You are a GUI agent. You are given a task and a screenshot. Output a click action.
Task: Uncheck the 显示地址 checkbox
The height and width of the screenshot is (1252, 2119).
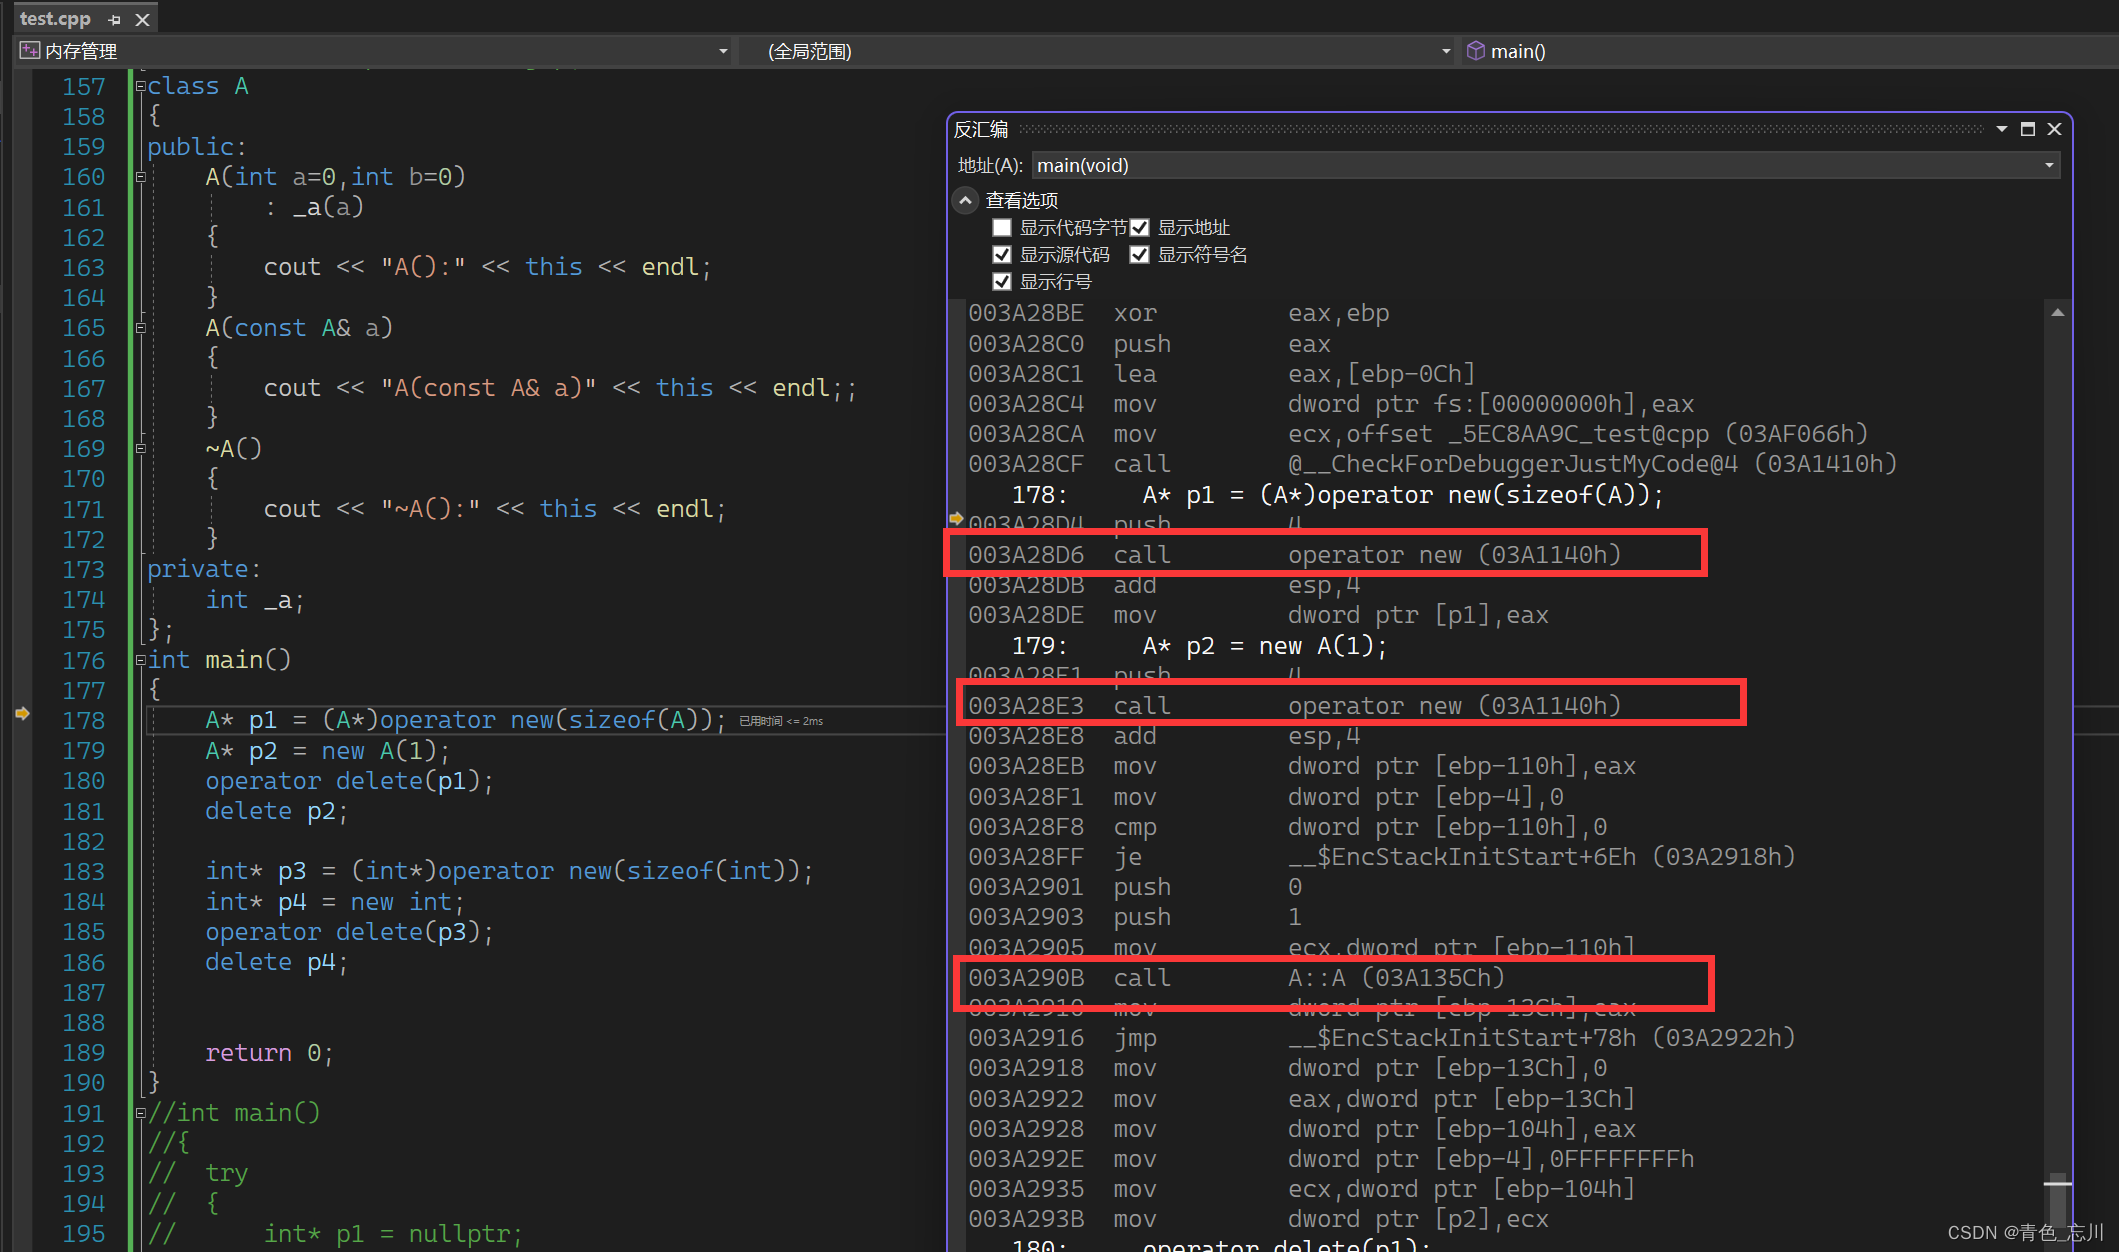point(1139,228)
